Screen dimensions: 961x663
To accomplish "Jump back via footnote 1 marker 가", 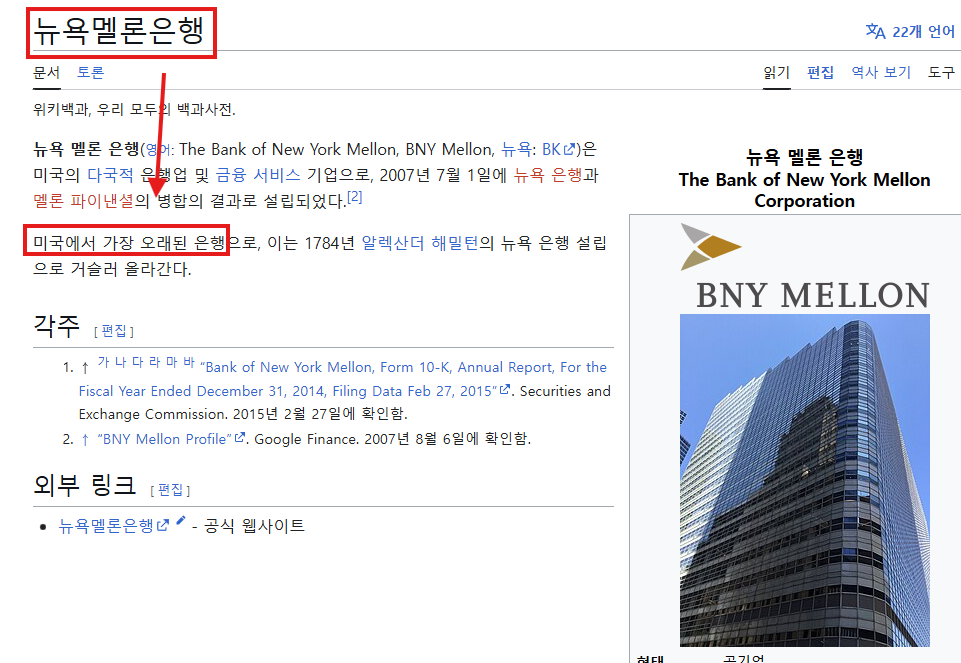I will [x=104, y=362].
